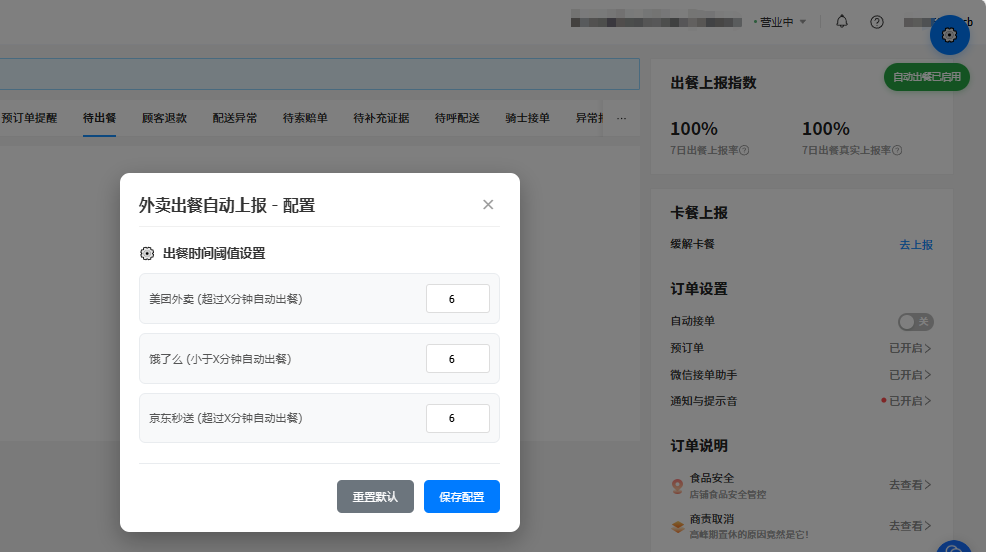The height and width of the screenshot is (552, 986).
Task: Switch to the 预订单提醒 tab
Action: tap(29, 118)
